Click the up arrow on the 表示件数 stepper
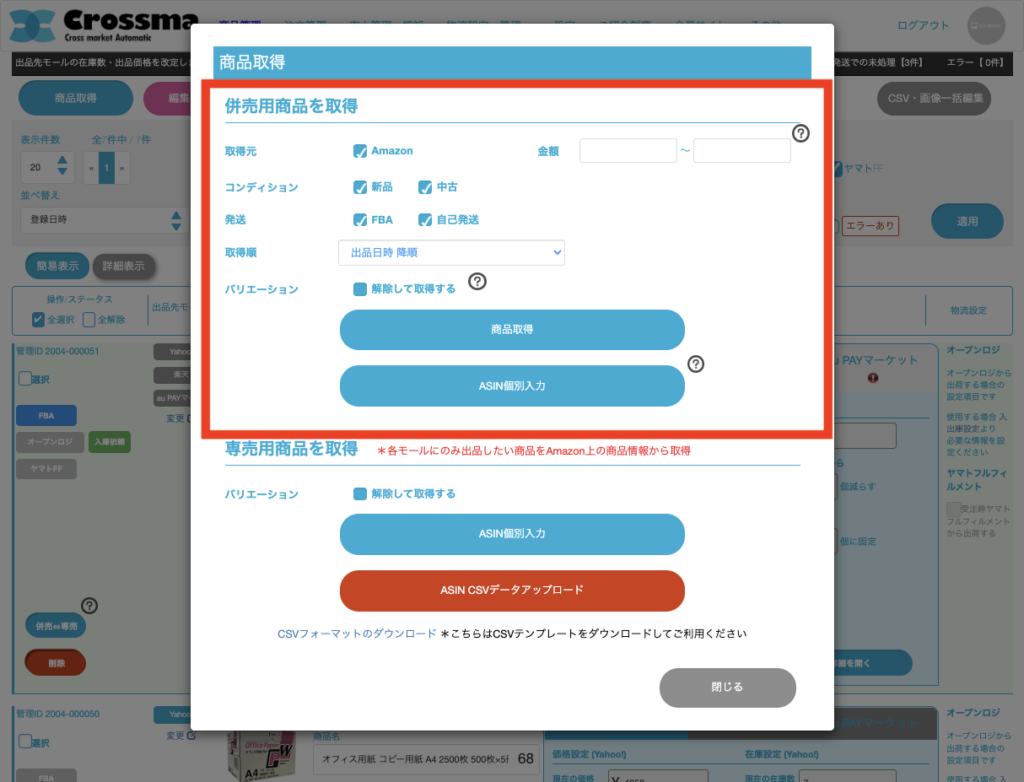The image size is (1024, 782). pos(60,160)
